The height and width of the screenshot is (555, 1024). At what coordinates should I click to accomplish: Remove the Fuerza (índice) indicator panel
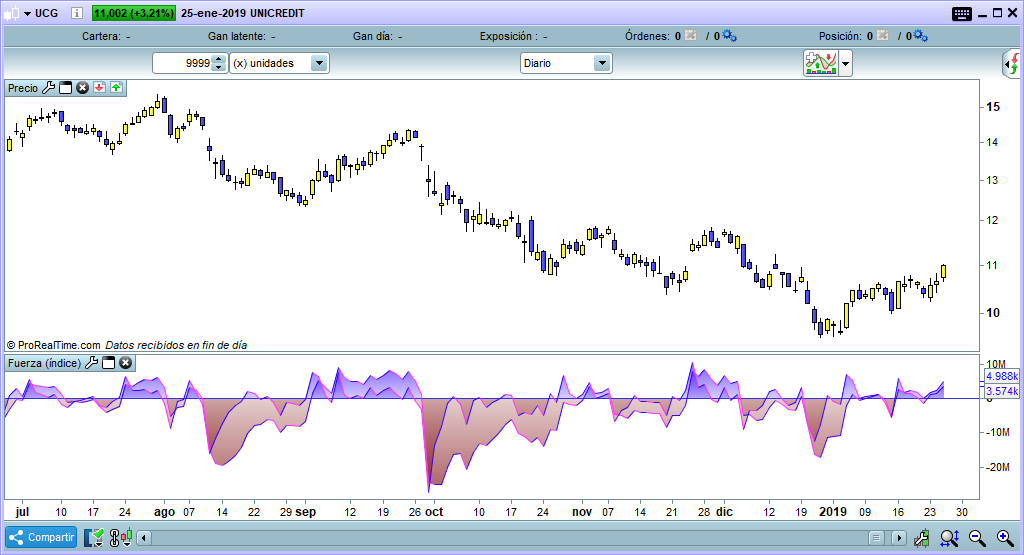[x=126, y=363]
